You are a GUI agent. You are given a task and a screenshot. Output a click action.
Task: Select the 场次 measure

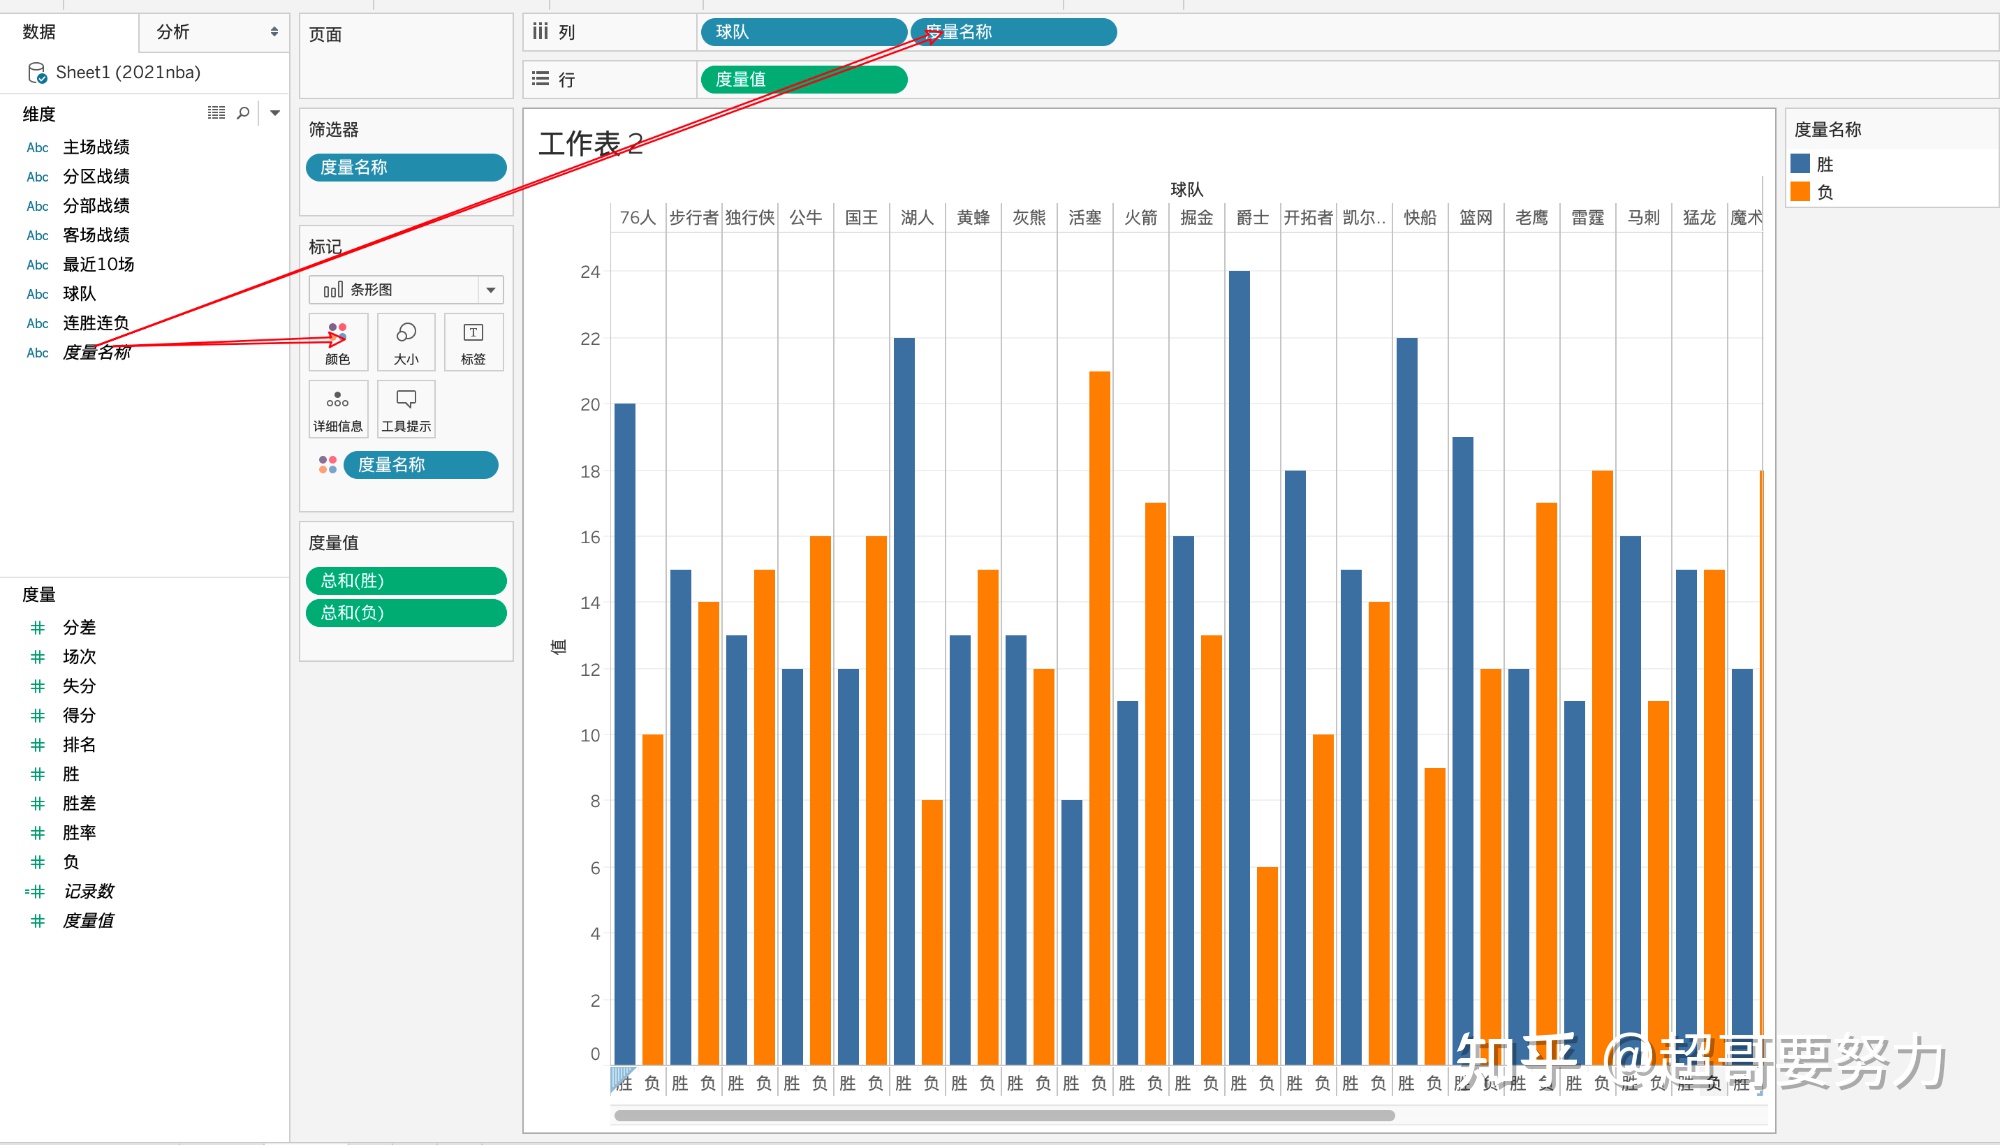[79, 656]
